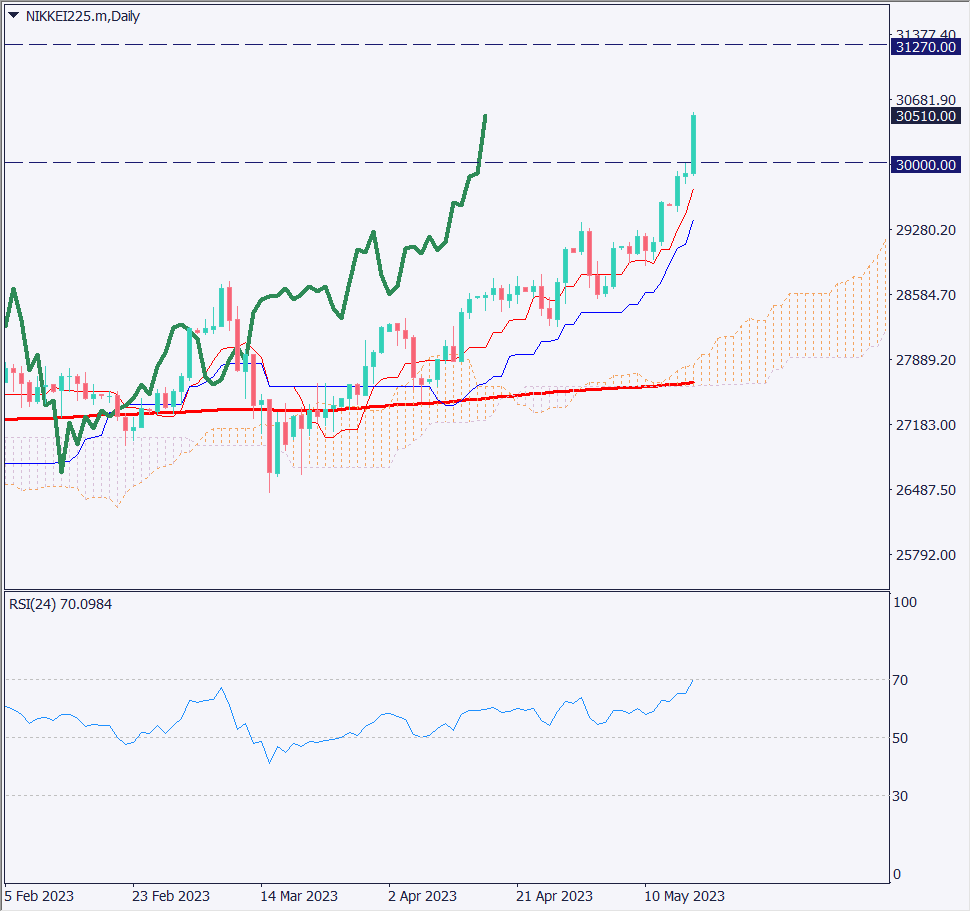Click the 5 Feb 2023 date label

point(40,895)
